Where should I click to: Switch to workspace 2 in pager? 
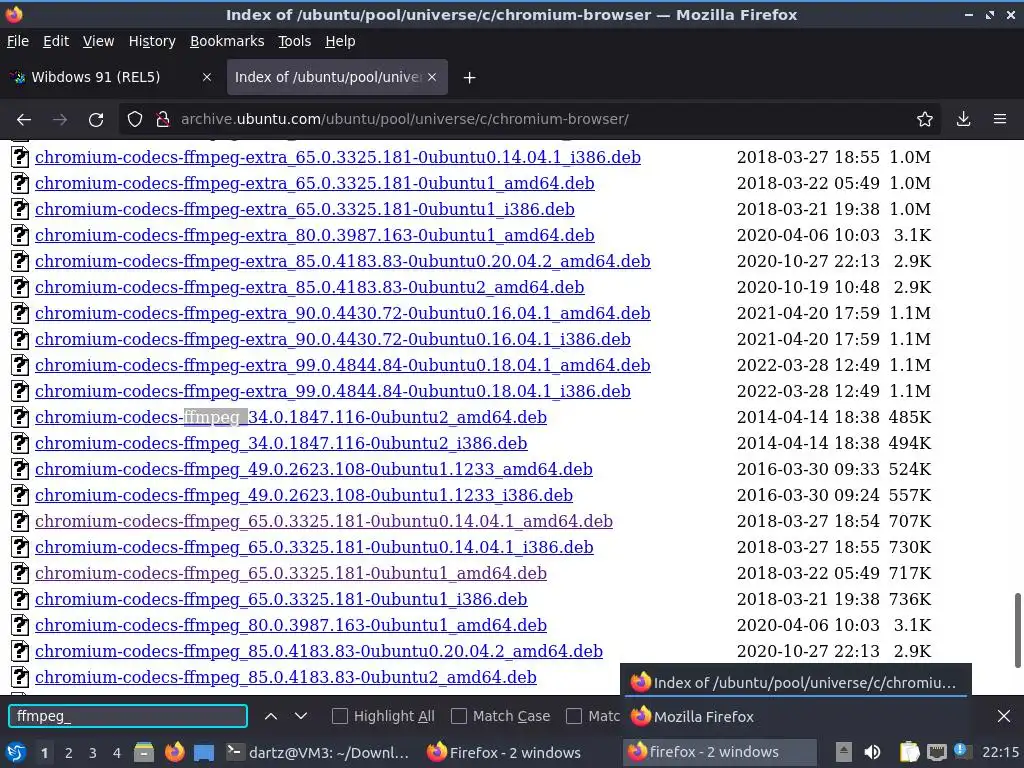68,753
